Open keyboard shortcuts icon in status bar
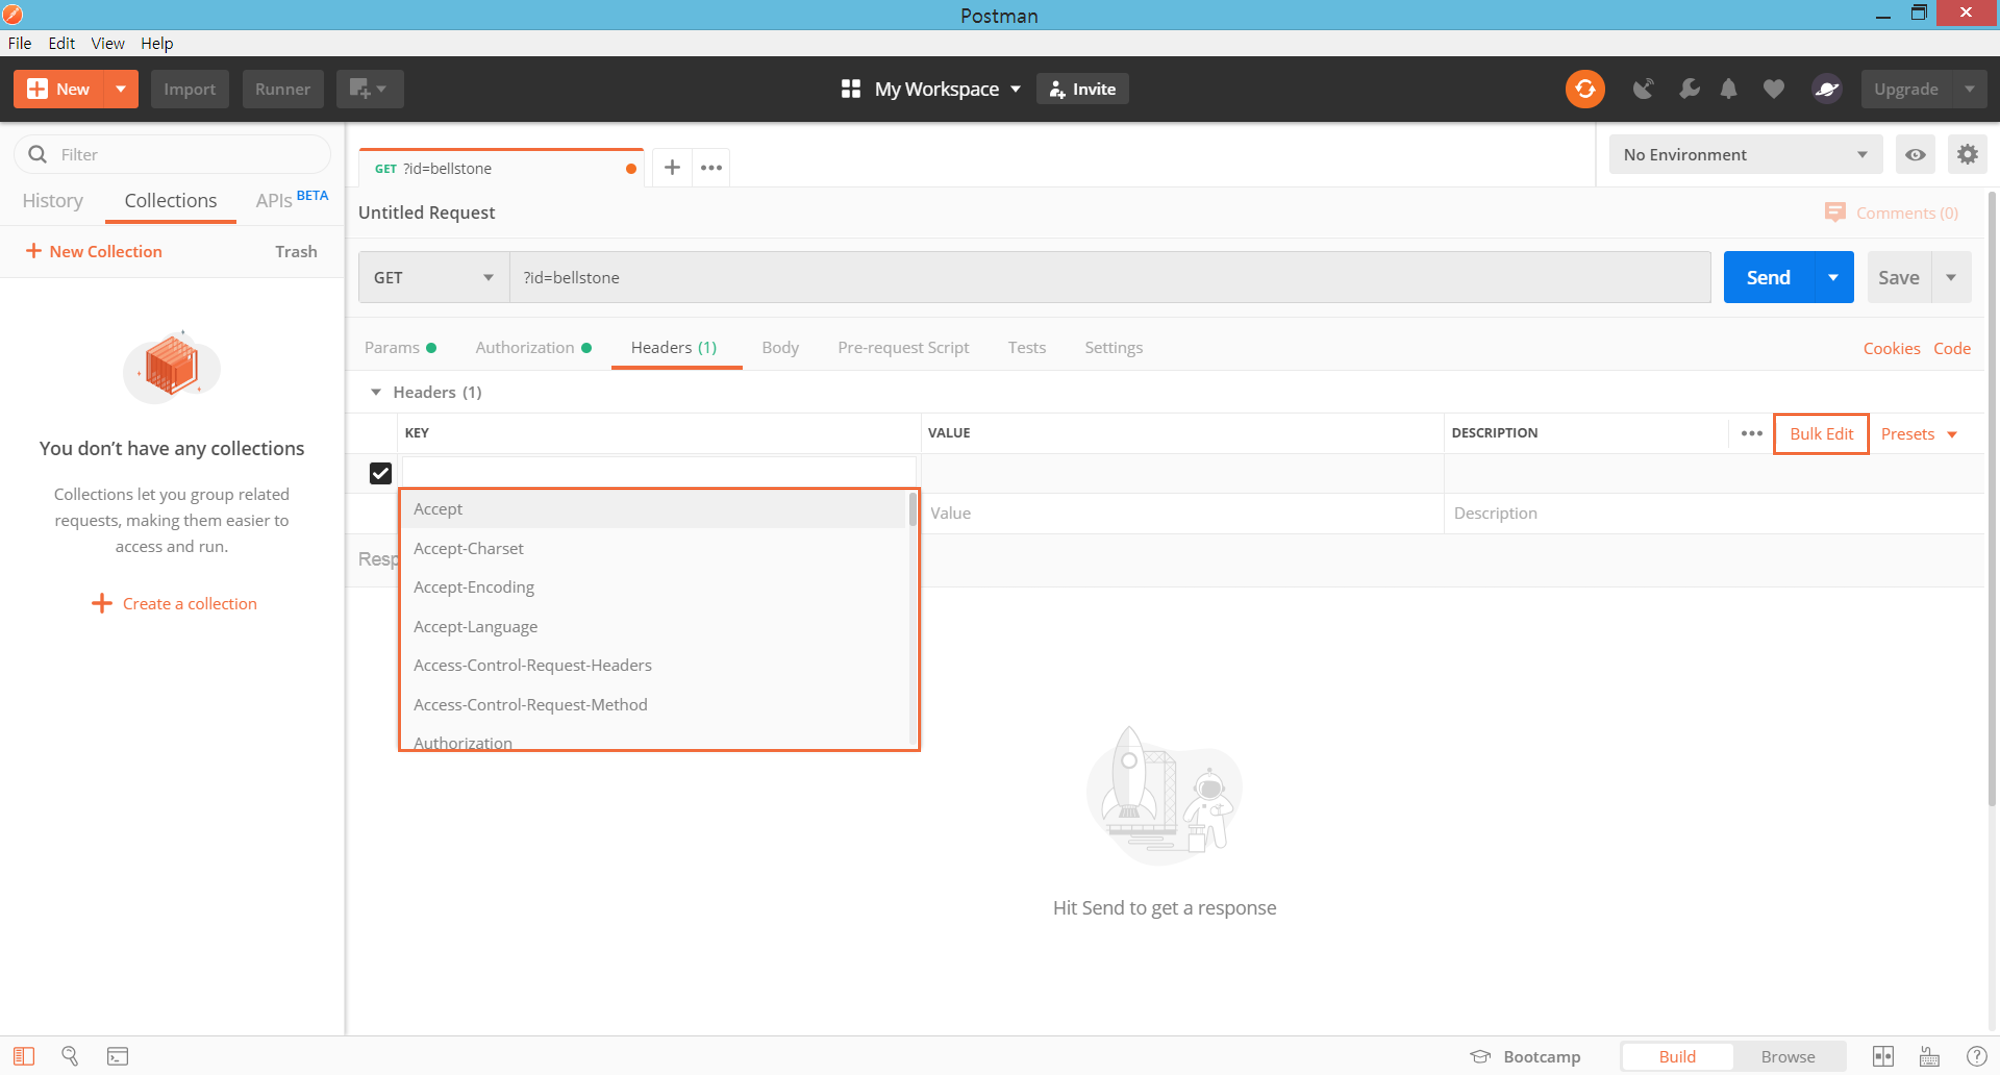The image size is (2000, 1075). tap(1930, 1056)
